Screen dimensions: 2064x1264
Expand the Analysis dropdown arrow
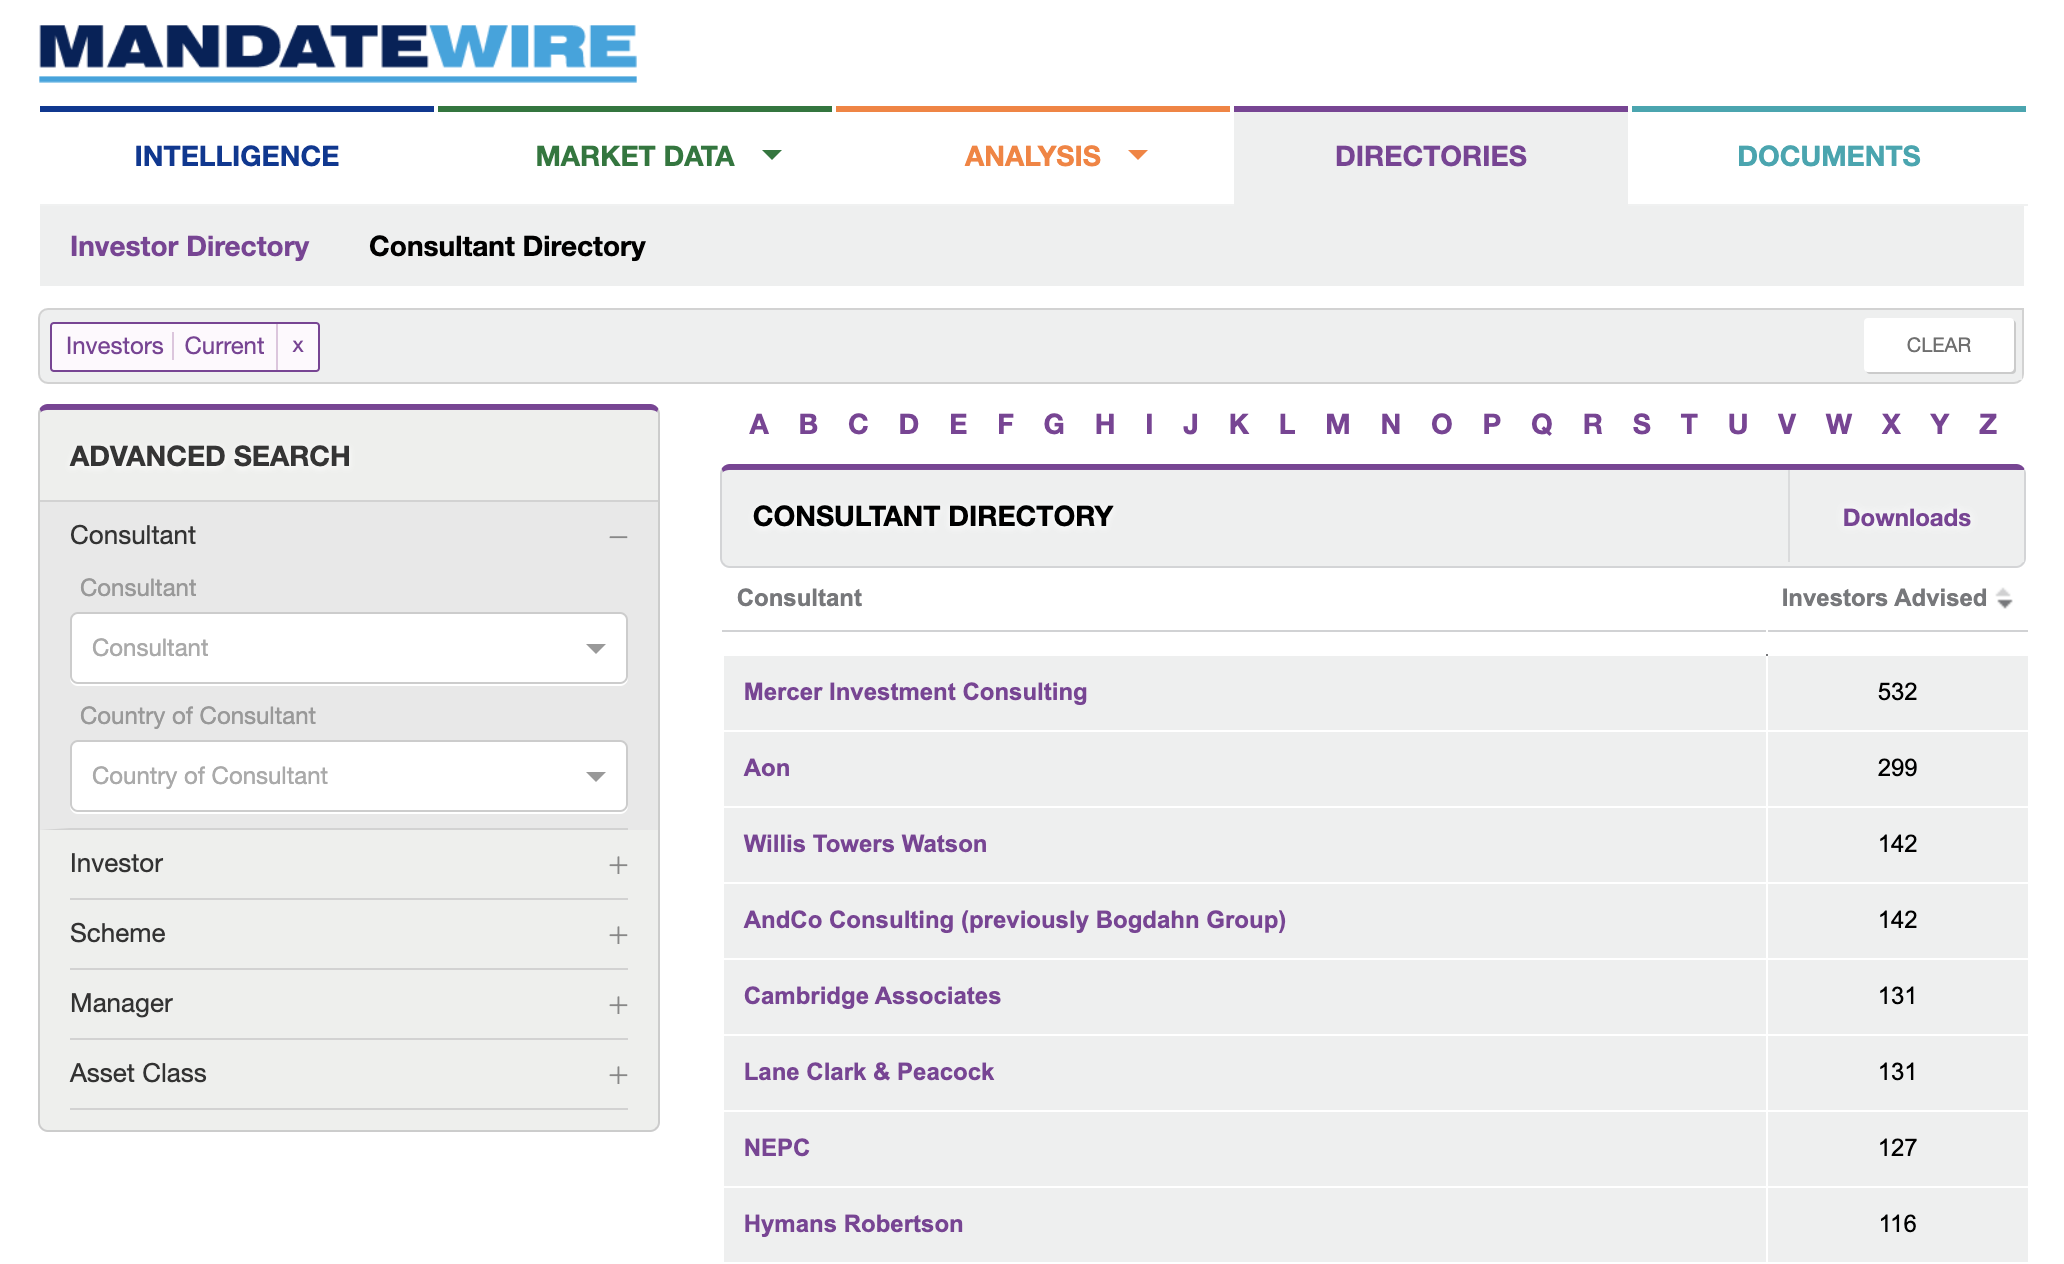click(x=1138, y=155)
